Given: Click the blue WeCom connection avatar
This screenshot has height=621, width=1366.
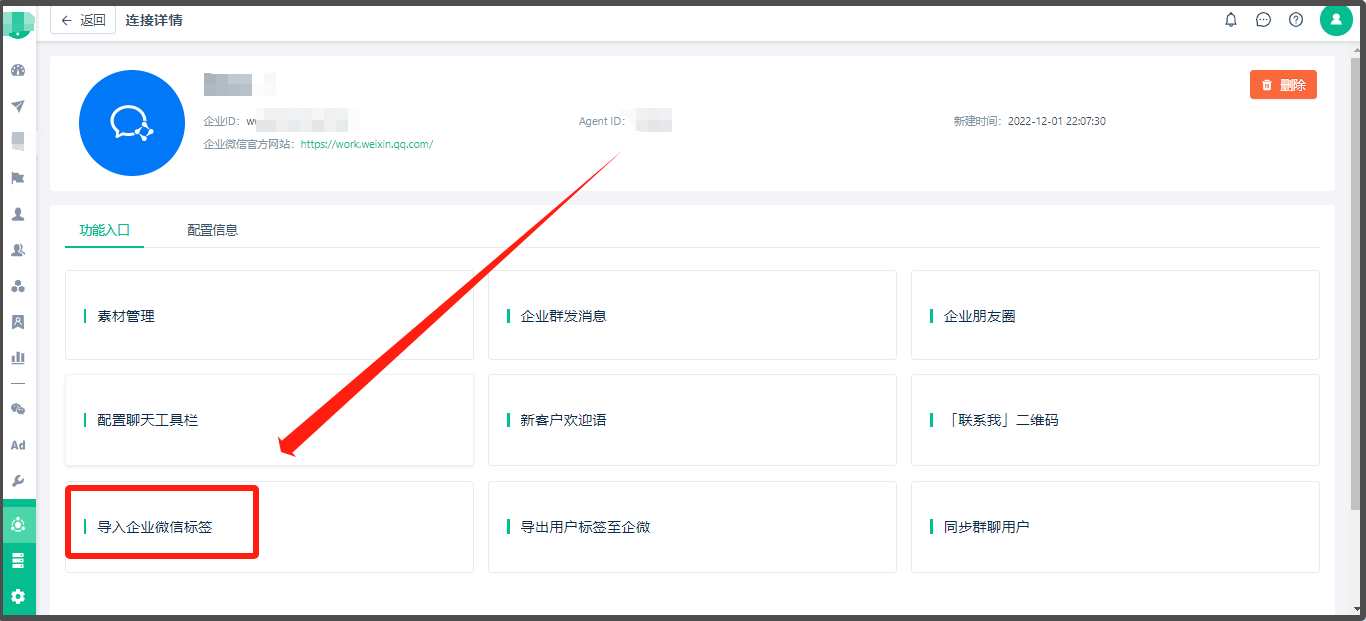Looking at the screenshot, I should click(x=132, y=123).
